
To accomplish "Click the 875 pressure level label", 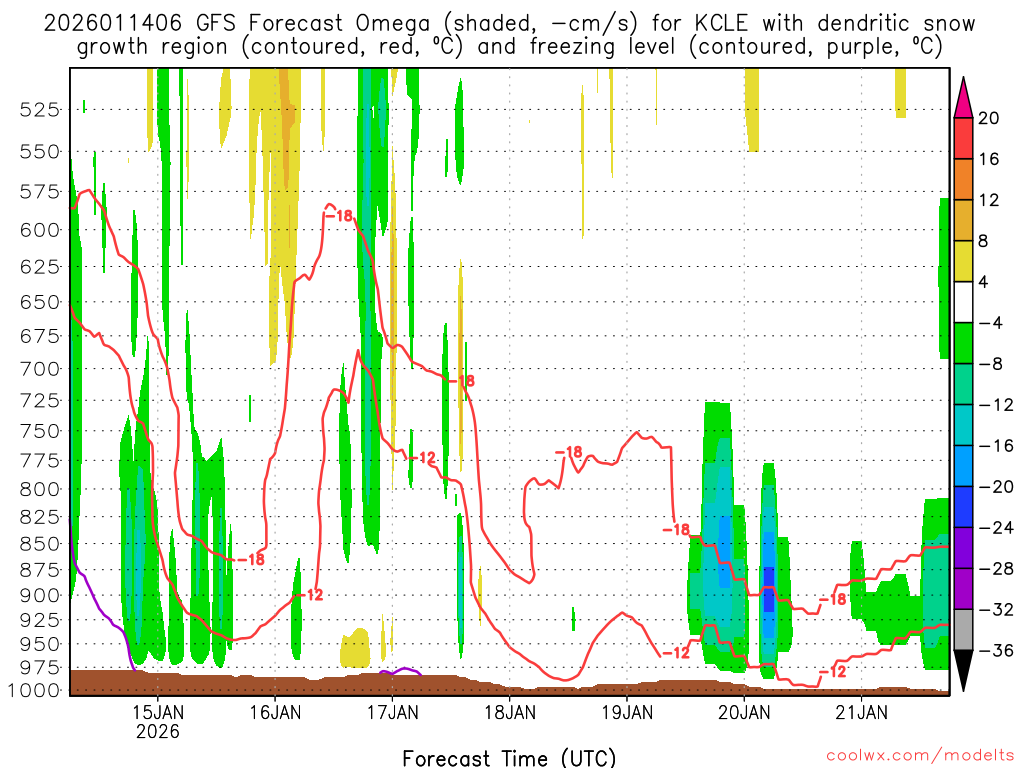I will point(40,570).
